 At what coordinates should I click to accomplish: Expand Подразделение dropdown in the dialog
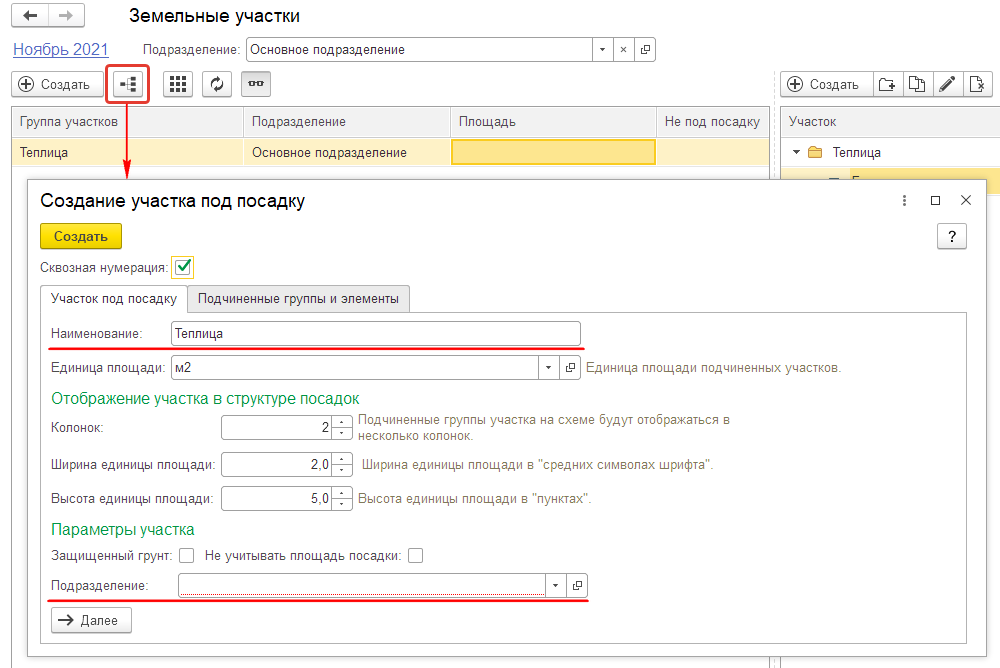point(555,585)
